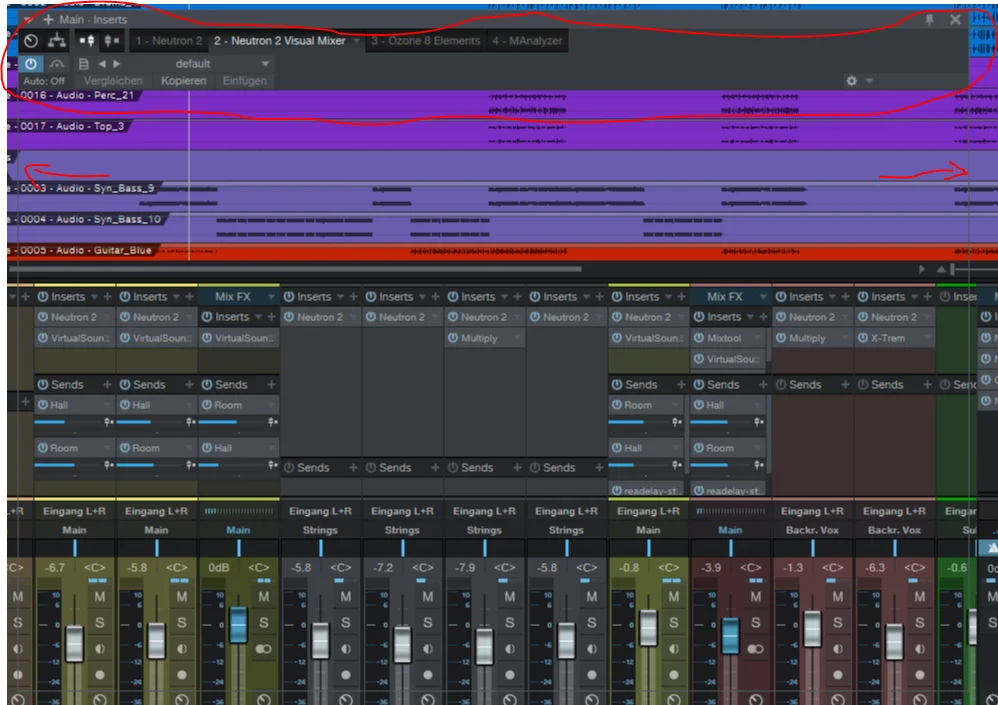Disable the X-Trem insert power button
Viewport: 998px width, 705px height.
click(x=862, y=338)
